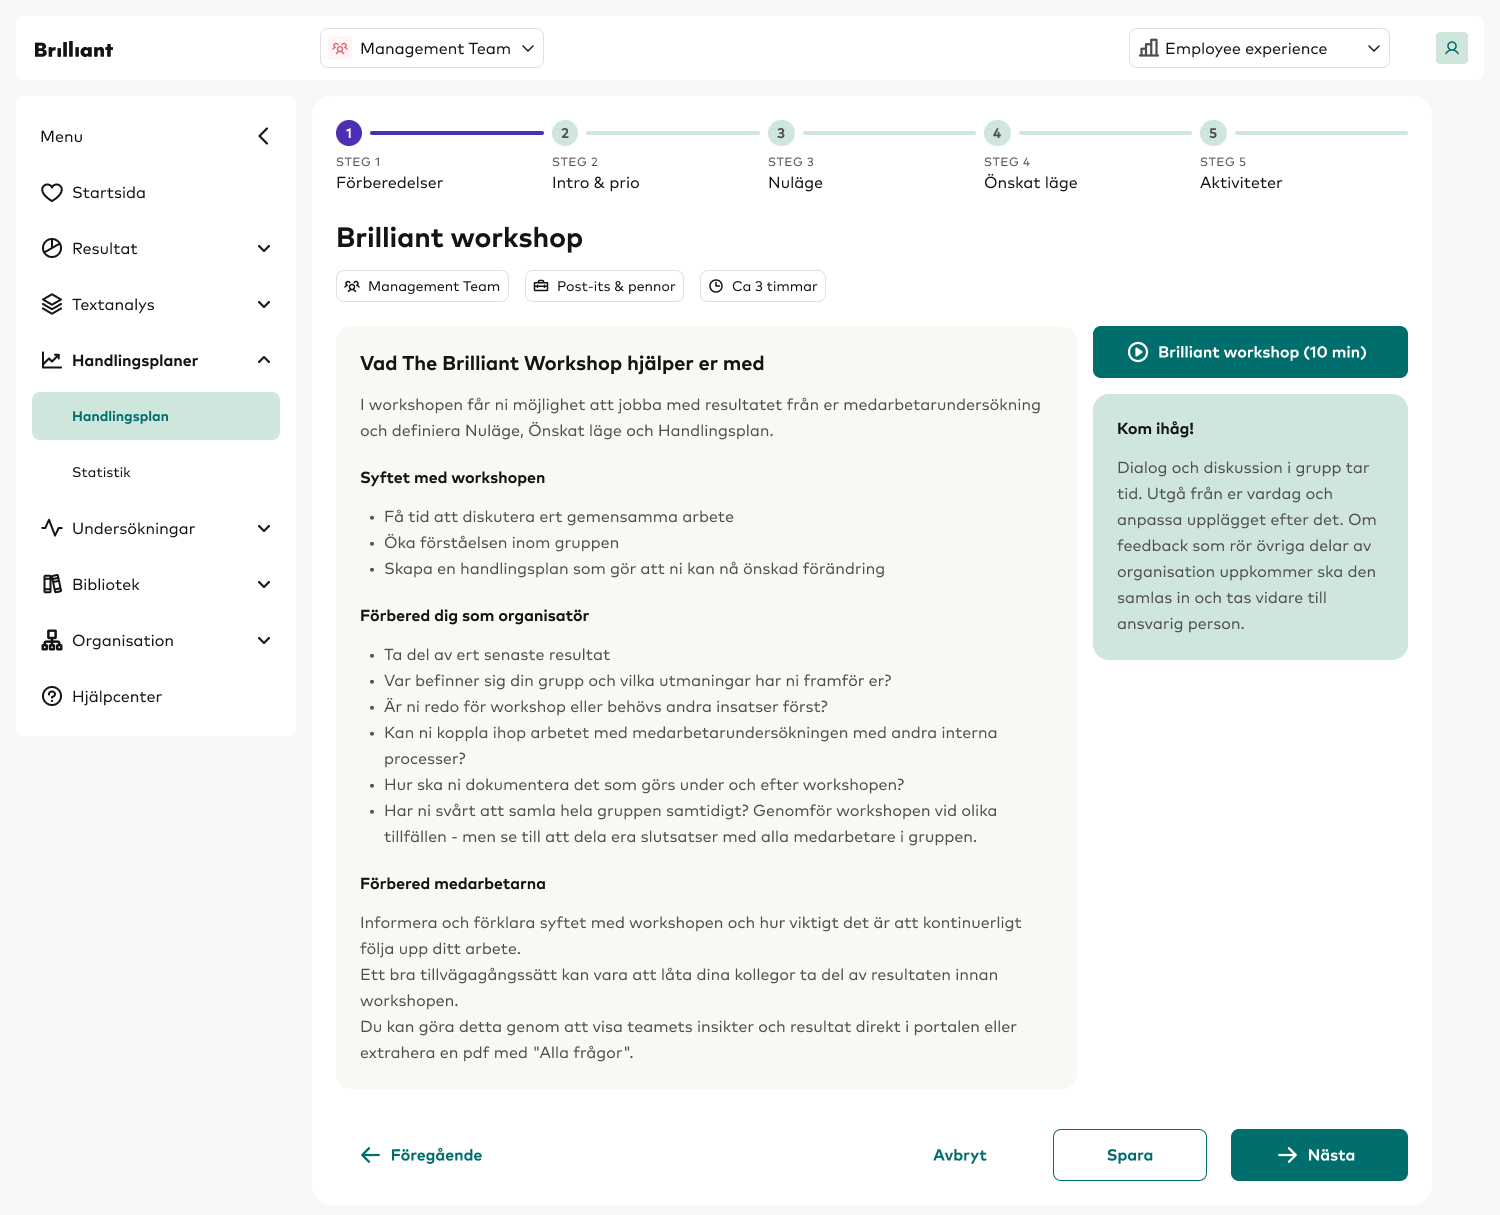Click the bullet Ta del av ert senaste resultat
This screenshot has height=1215, width=1500.
click(x=497, y=655)
